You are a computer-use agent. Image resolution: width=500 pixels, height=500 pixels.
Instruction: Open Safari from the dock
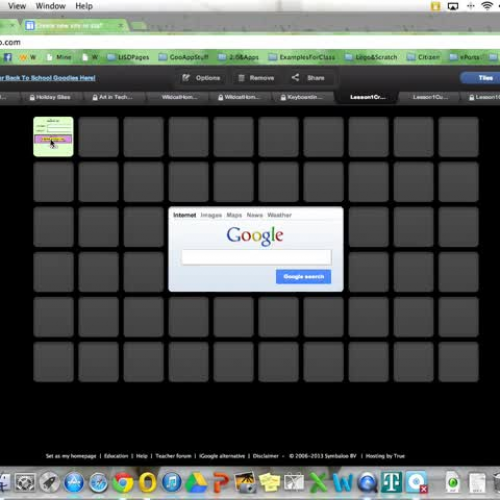tap(98, 482)
